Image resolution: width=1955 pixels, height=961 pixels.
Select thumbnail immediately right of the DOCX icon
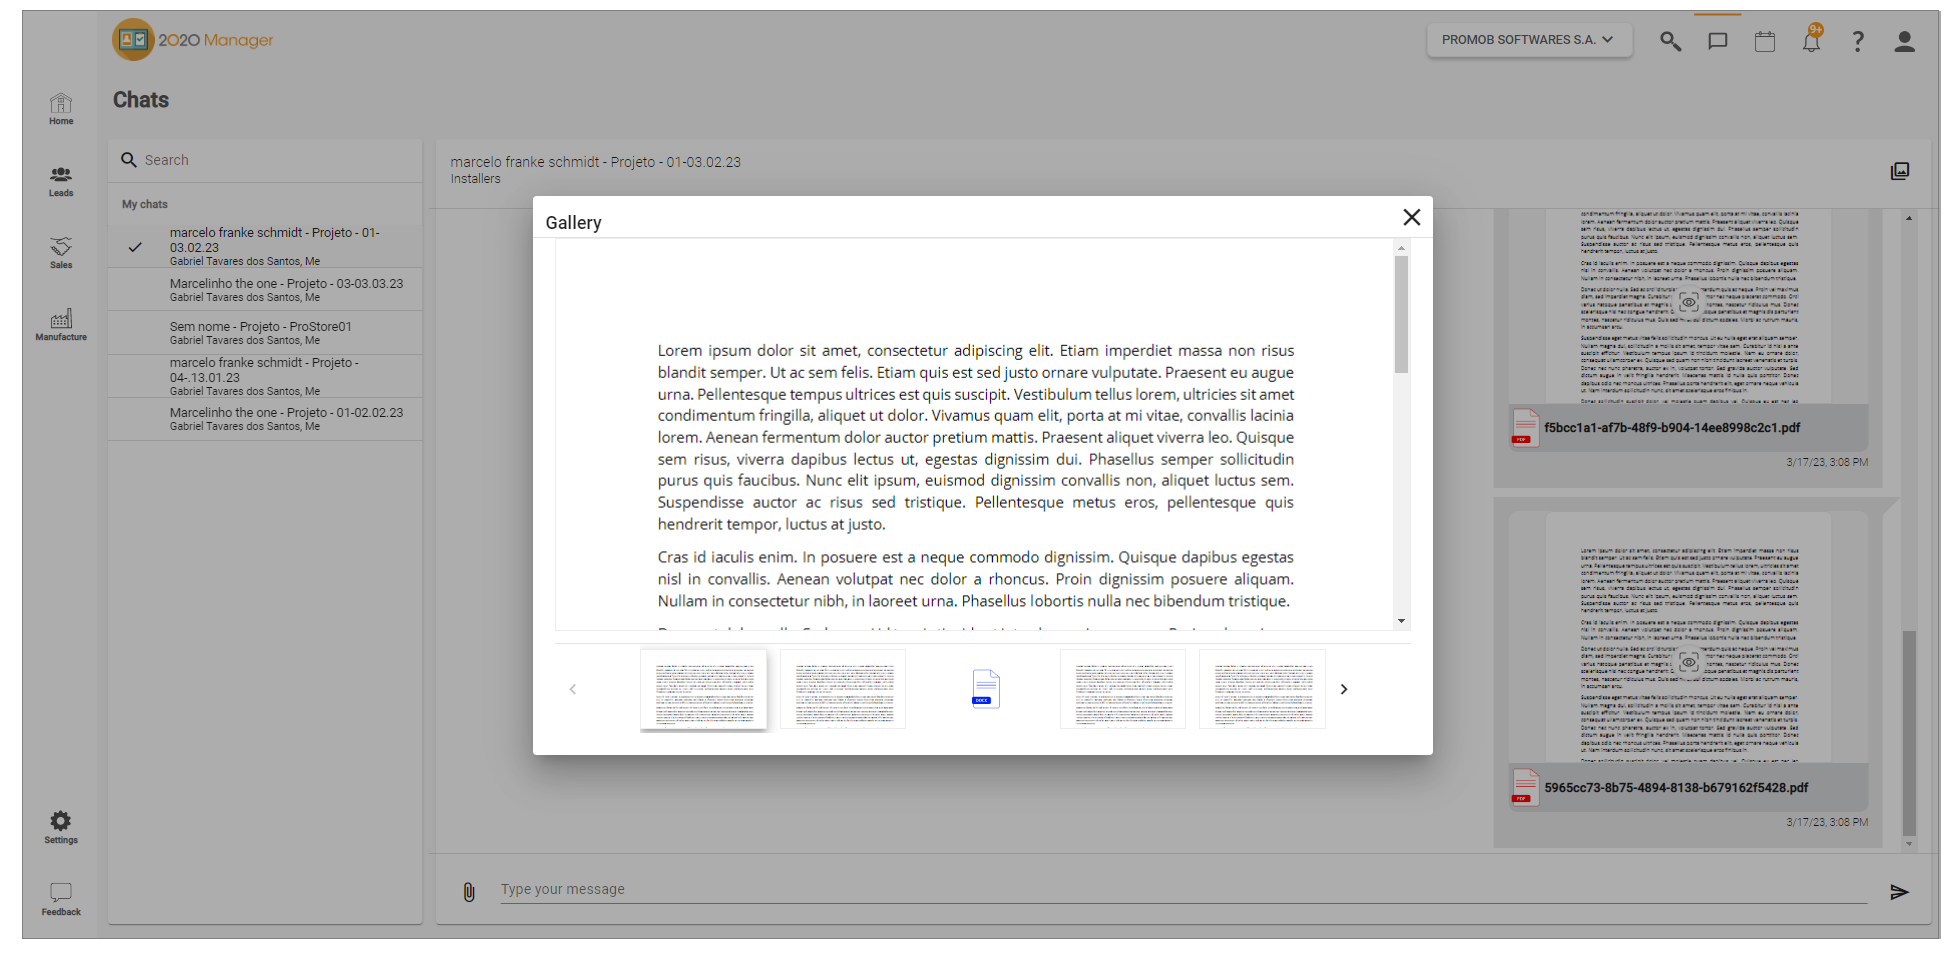click(x=1123, y=689)
